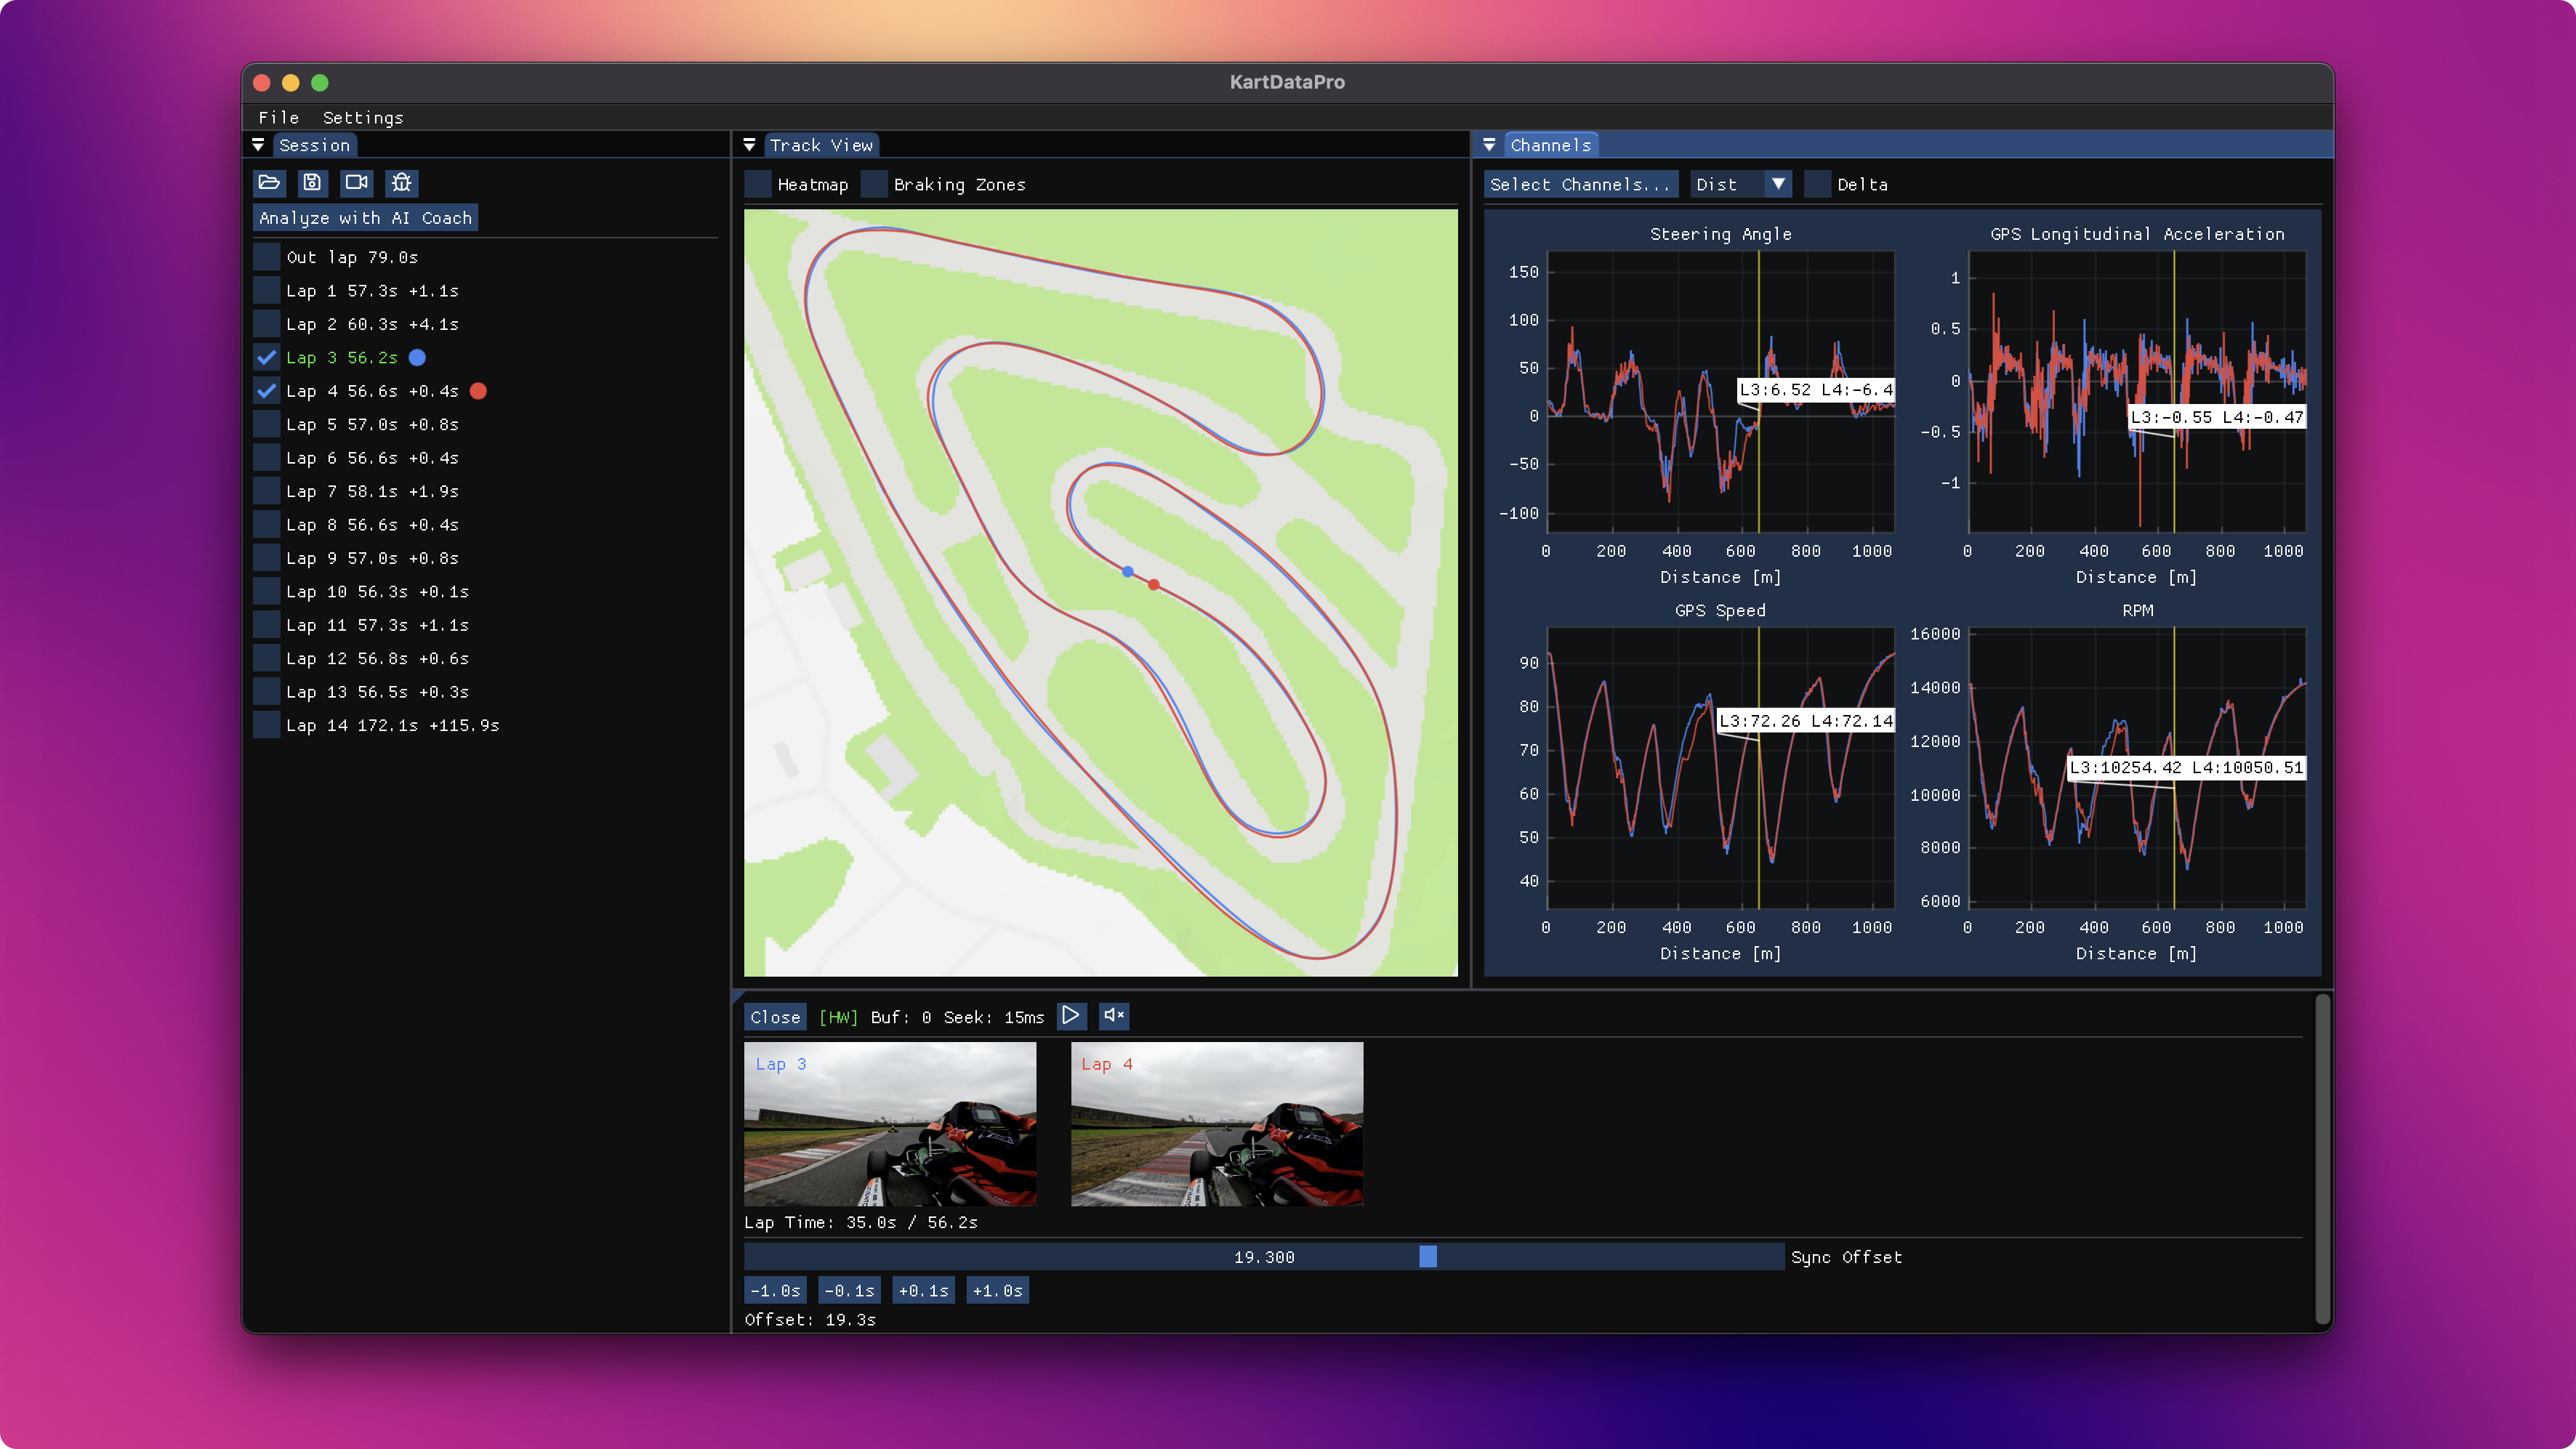Open the Dist axis dropdown
Viewport: 2576px width, 1449px height.
pyautogui.click(x=1740, y=184)
